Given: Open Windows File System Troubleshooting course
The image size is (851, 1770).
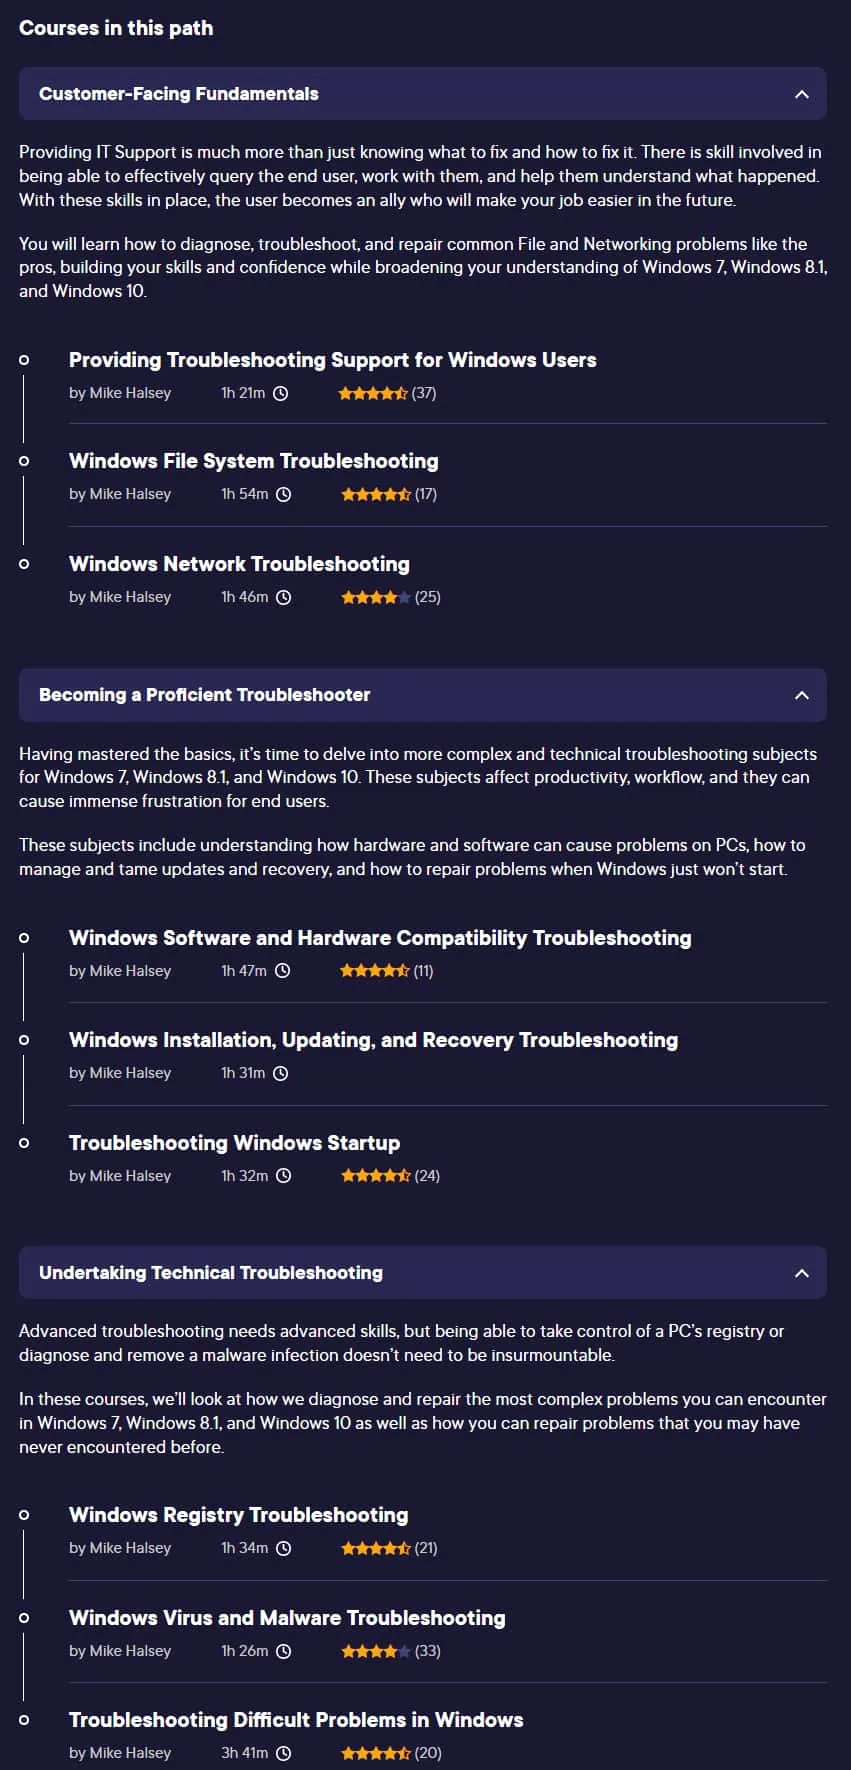Looking at the screenshot, I should [254, 461].
